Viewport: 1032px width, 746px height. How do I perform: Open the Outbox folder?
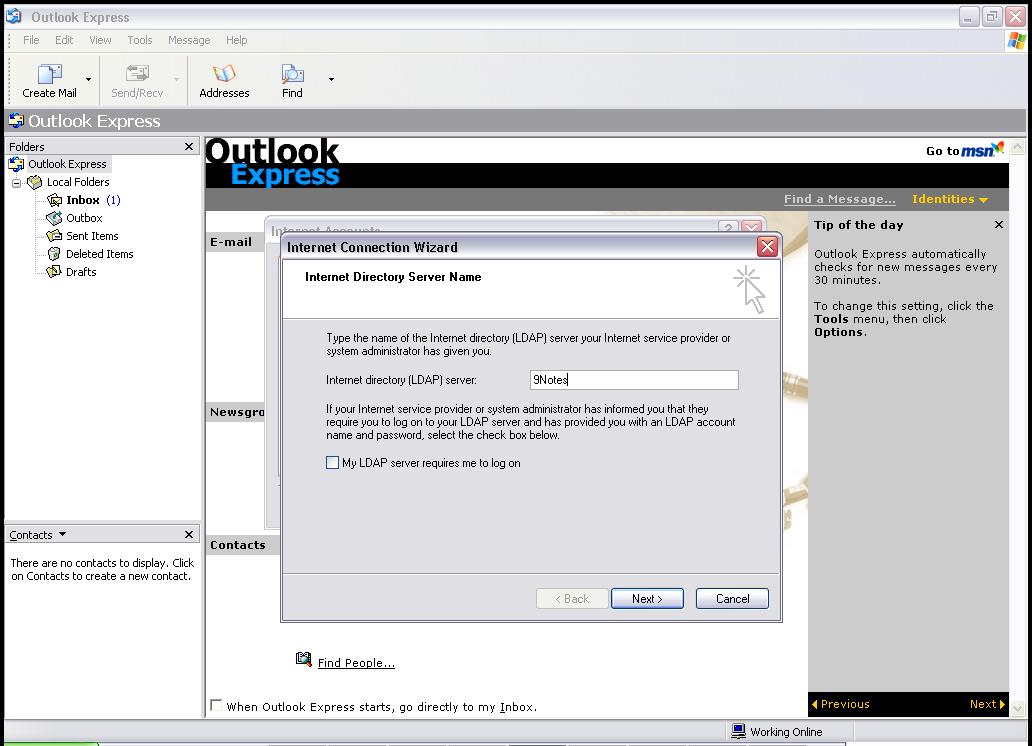[x=84, y=218]
